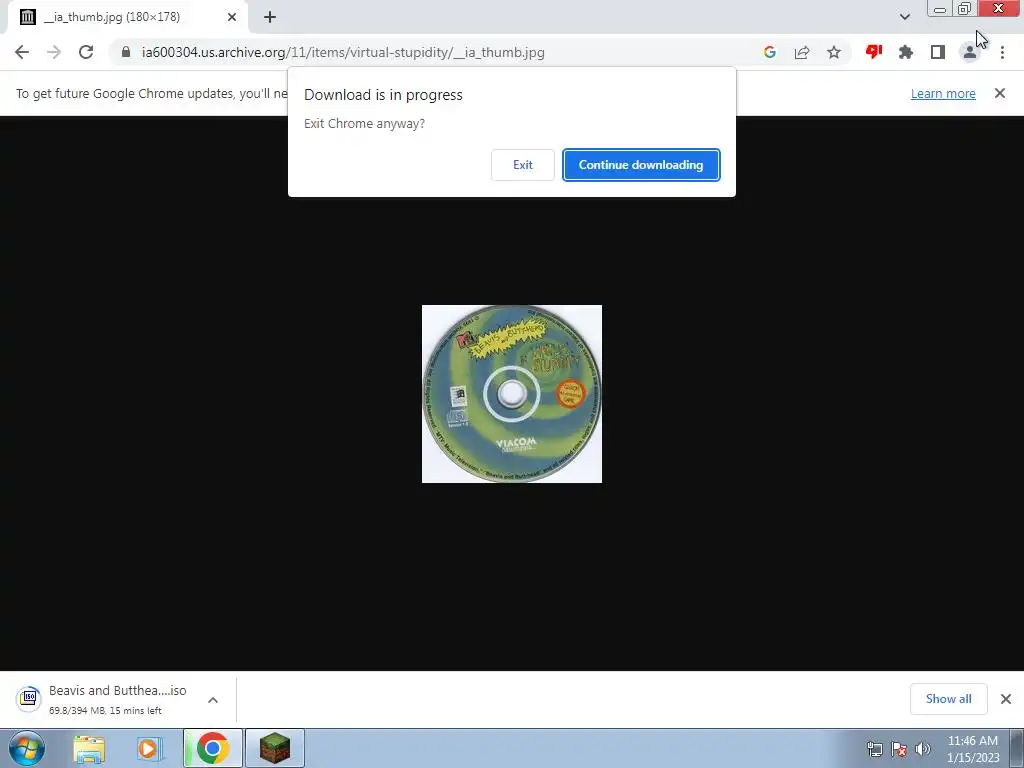
Task: Open Minecraft from the taskbar
Action: [x=275, y=748]
